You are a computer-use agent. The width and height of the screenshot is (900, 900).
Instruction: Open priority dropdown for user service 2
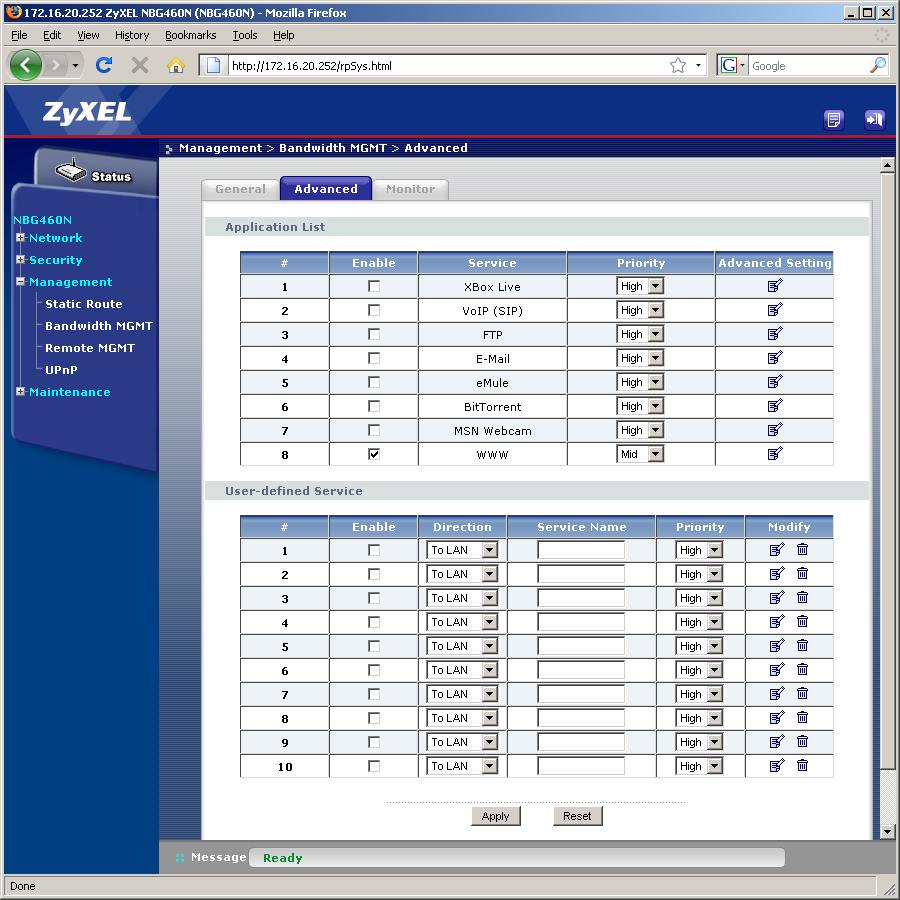[x=699, y=574]
